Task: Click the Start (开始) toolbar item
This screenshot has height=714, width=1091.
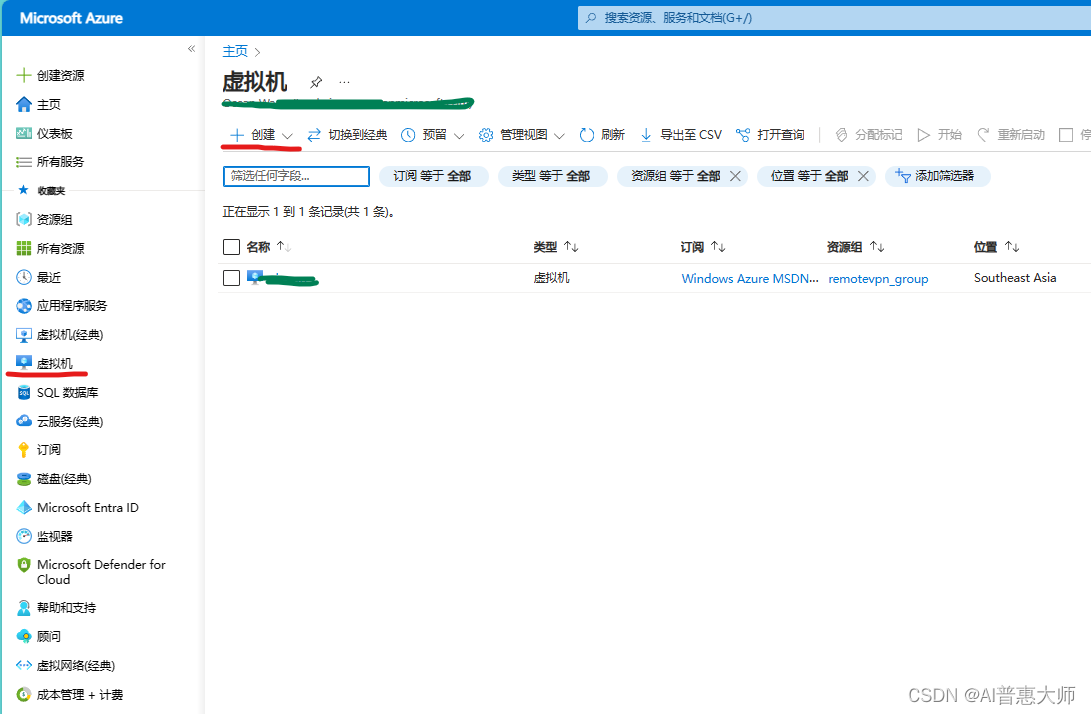Action: click(x=939, y=134)
